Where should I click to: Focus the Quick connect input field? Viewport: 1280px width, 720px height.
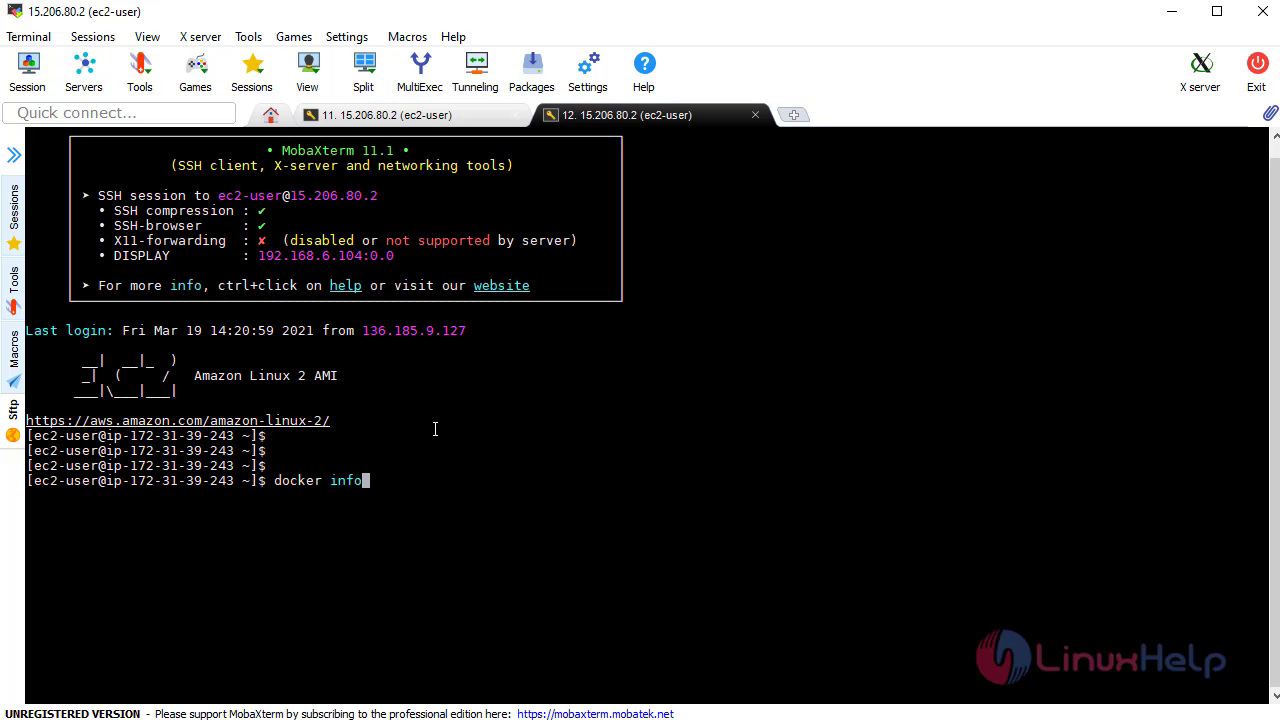(119, 113)
